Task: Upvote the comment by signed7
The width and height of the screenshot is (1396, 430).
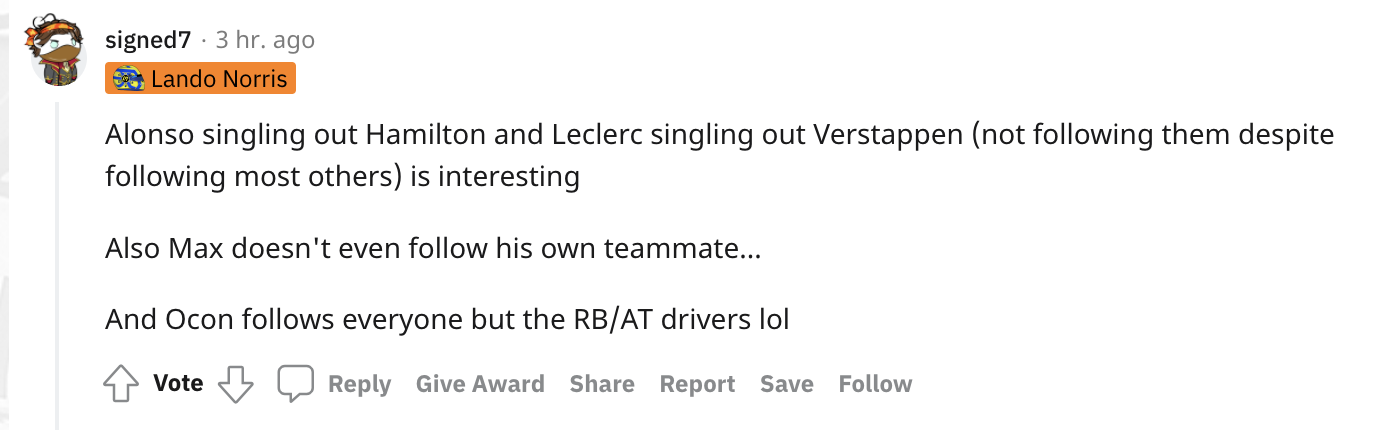Action: click(121, 384)
